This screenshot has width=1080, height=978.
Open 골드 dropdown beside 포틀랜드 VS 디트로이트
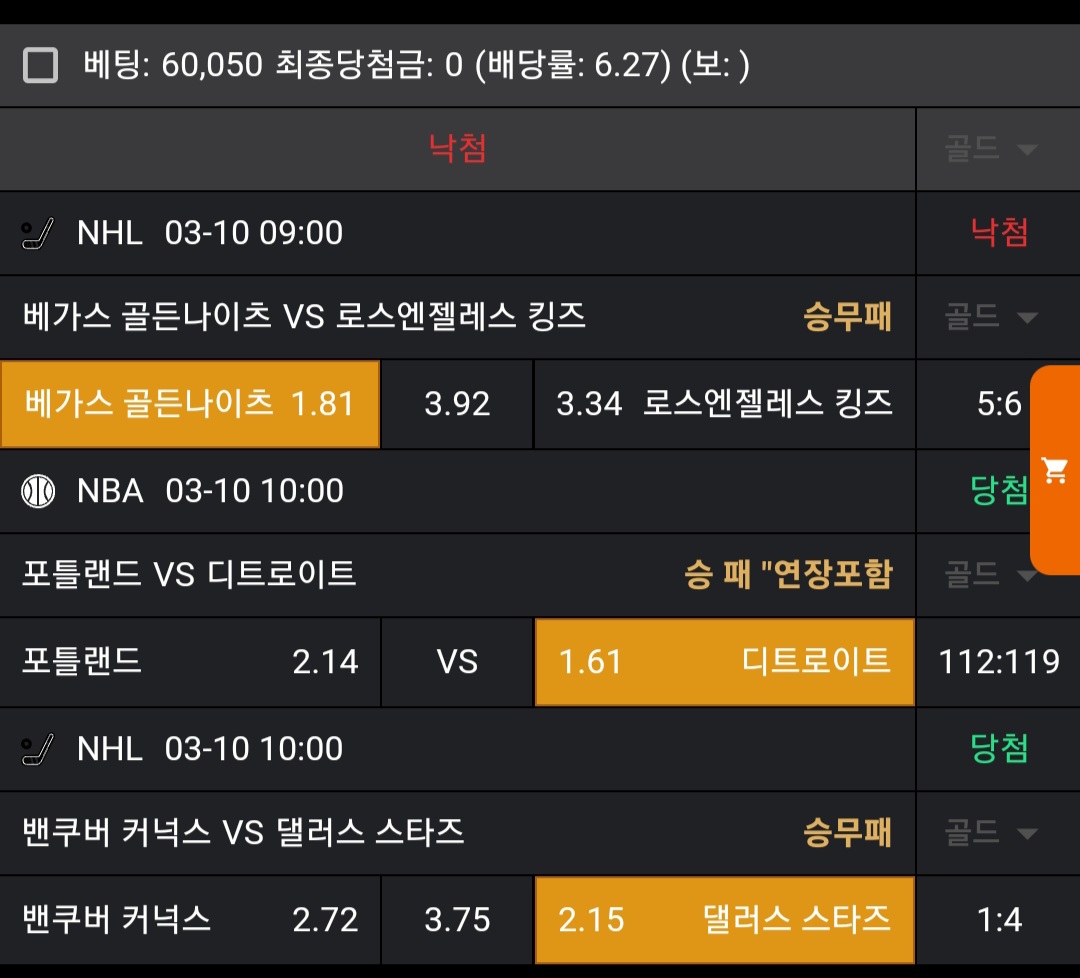tap(990, 575)
